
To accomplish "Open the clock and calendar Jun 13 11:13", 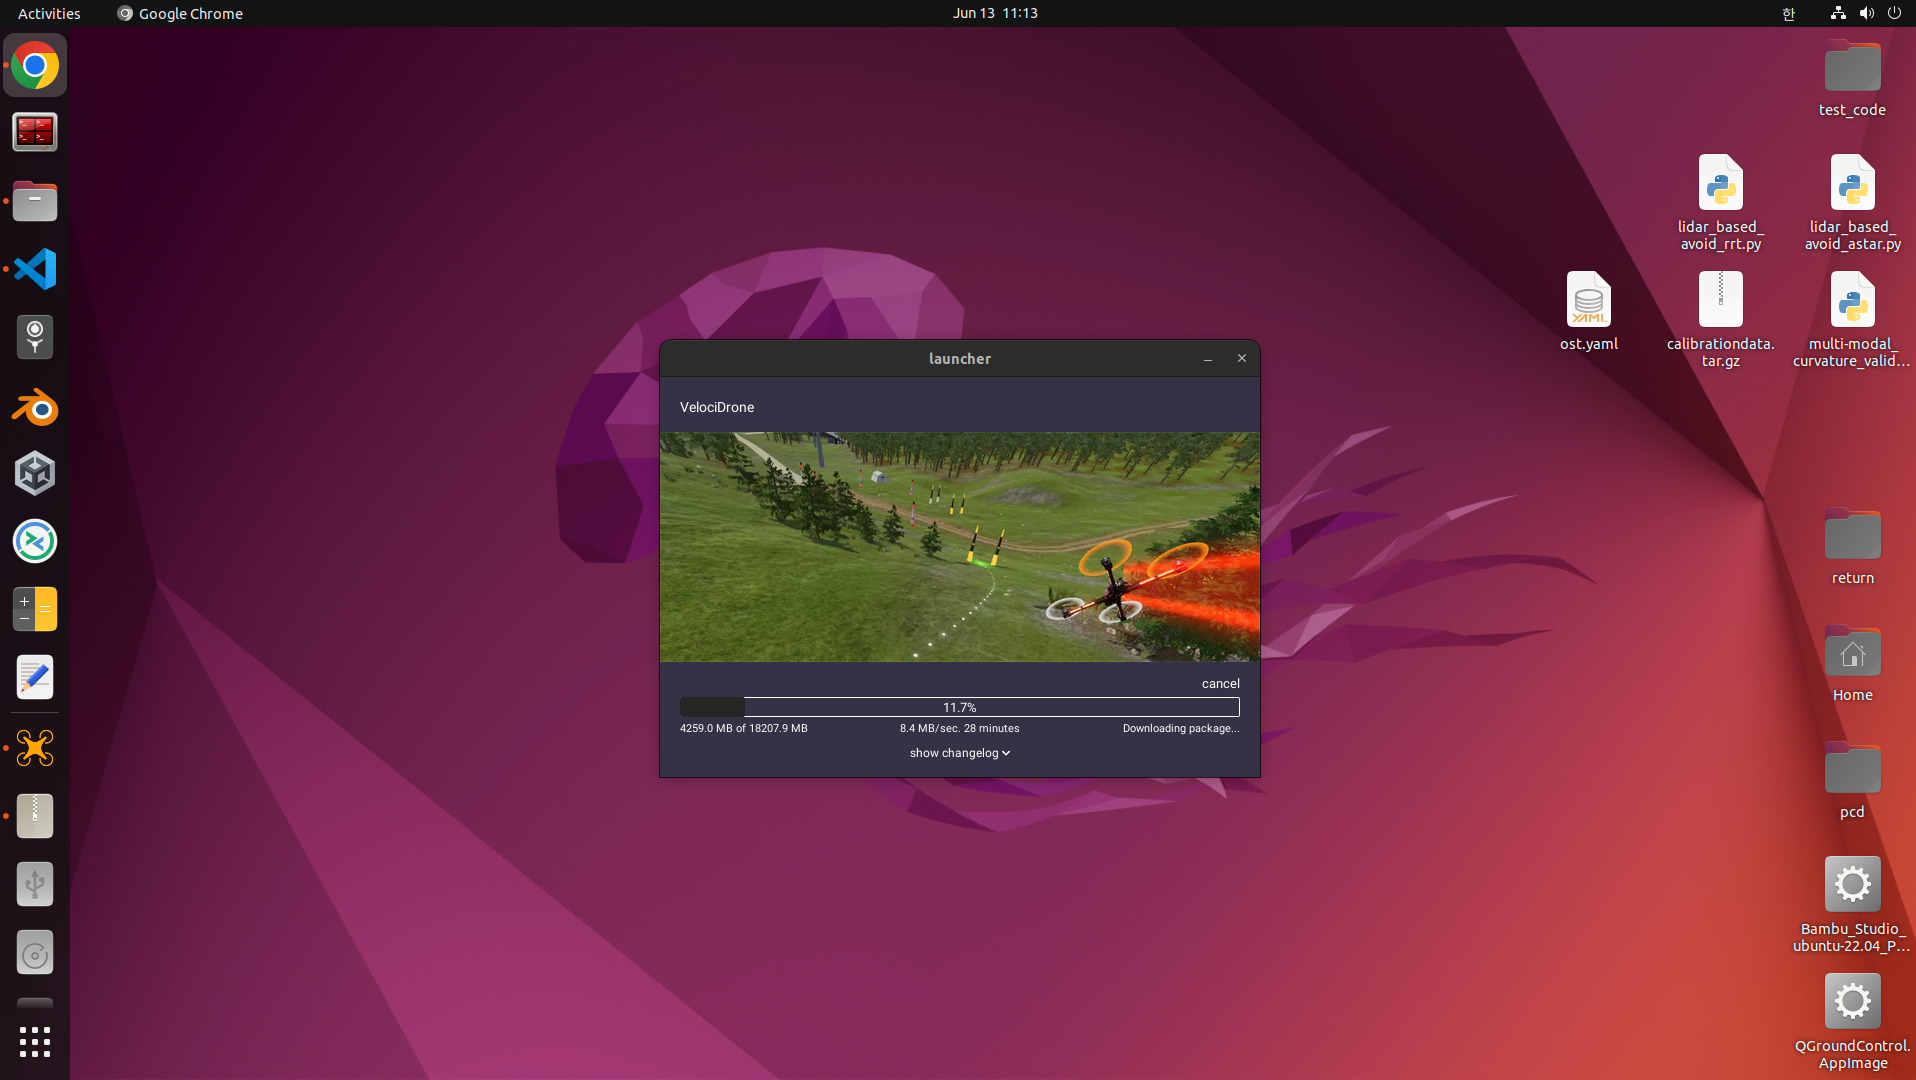I will pos(995,13).
